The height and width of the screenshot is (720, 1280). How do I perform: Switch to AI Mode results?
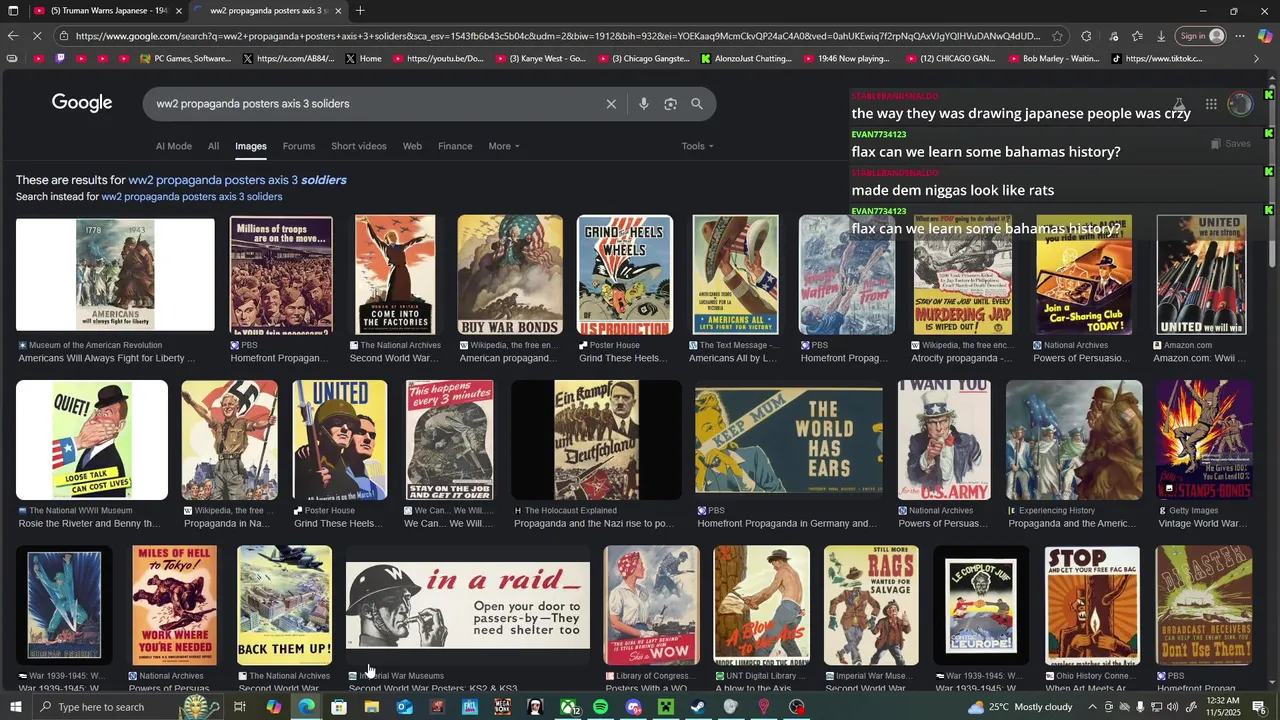tap(173, 146)
